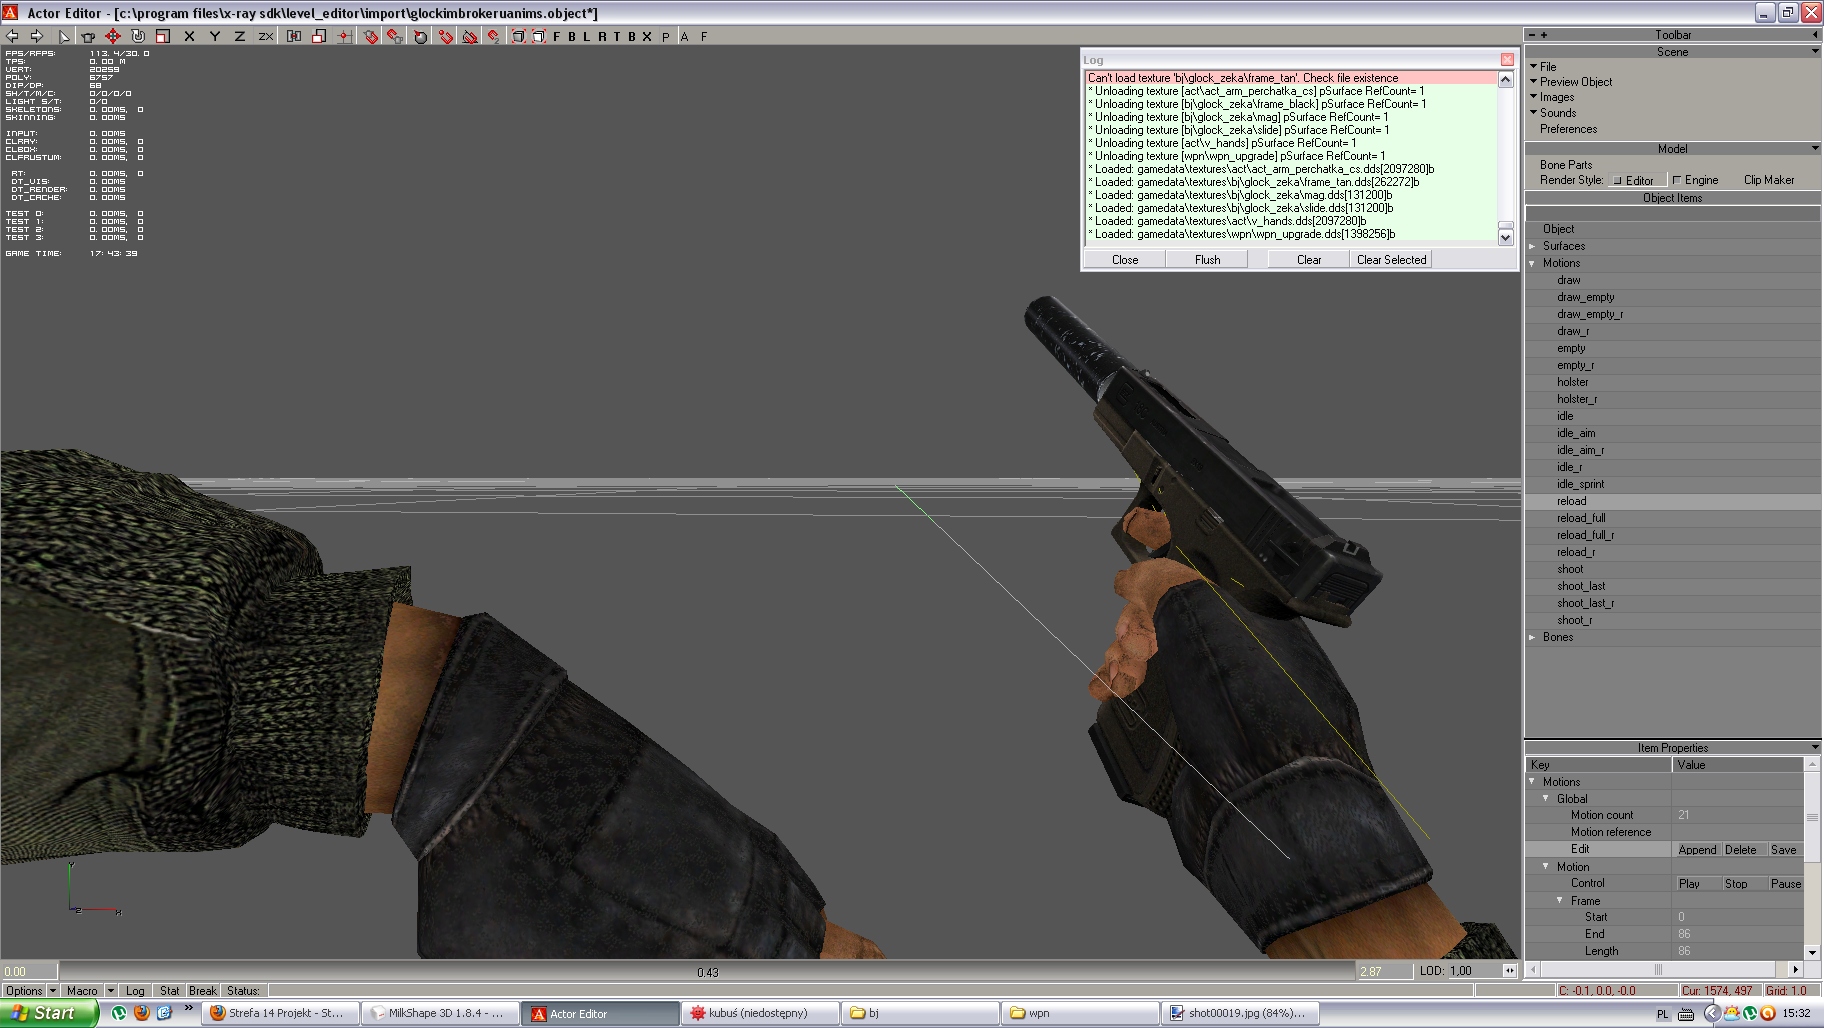Viewport: 1824px width, 1028px height.
Task: Close the Log panel with red X
Action: pyautogui.click(x=1507, y=60)
